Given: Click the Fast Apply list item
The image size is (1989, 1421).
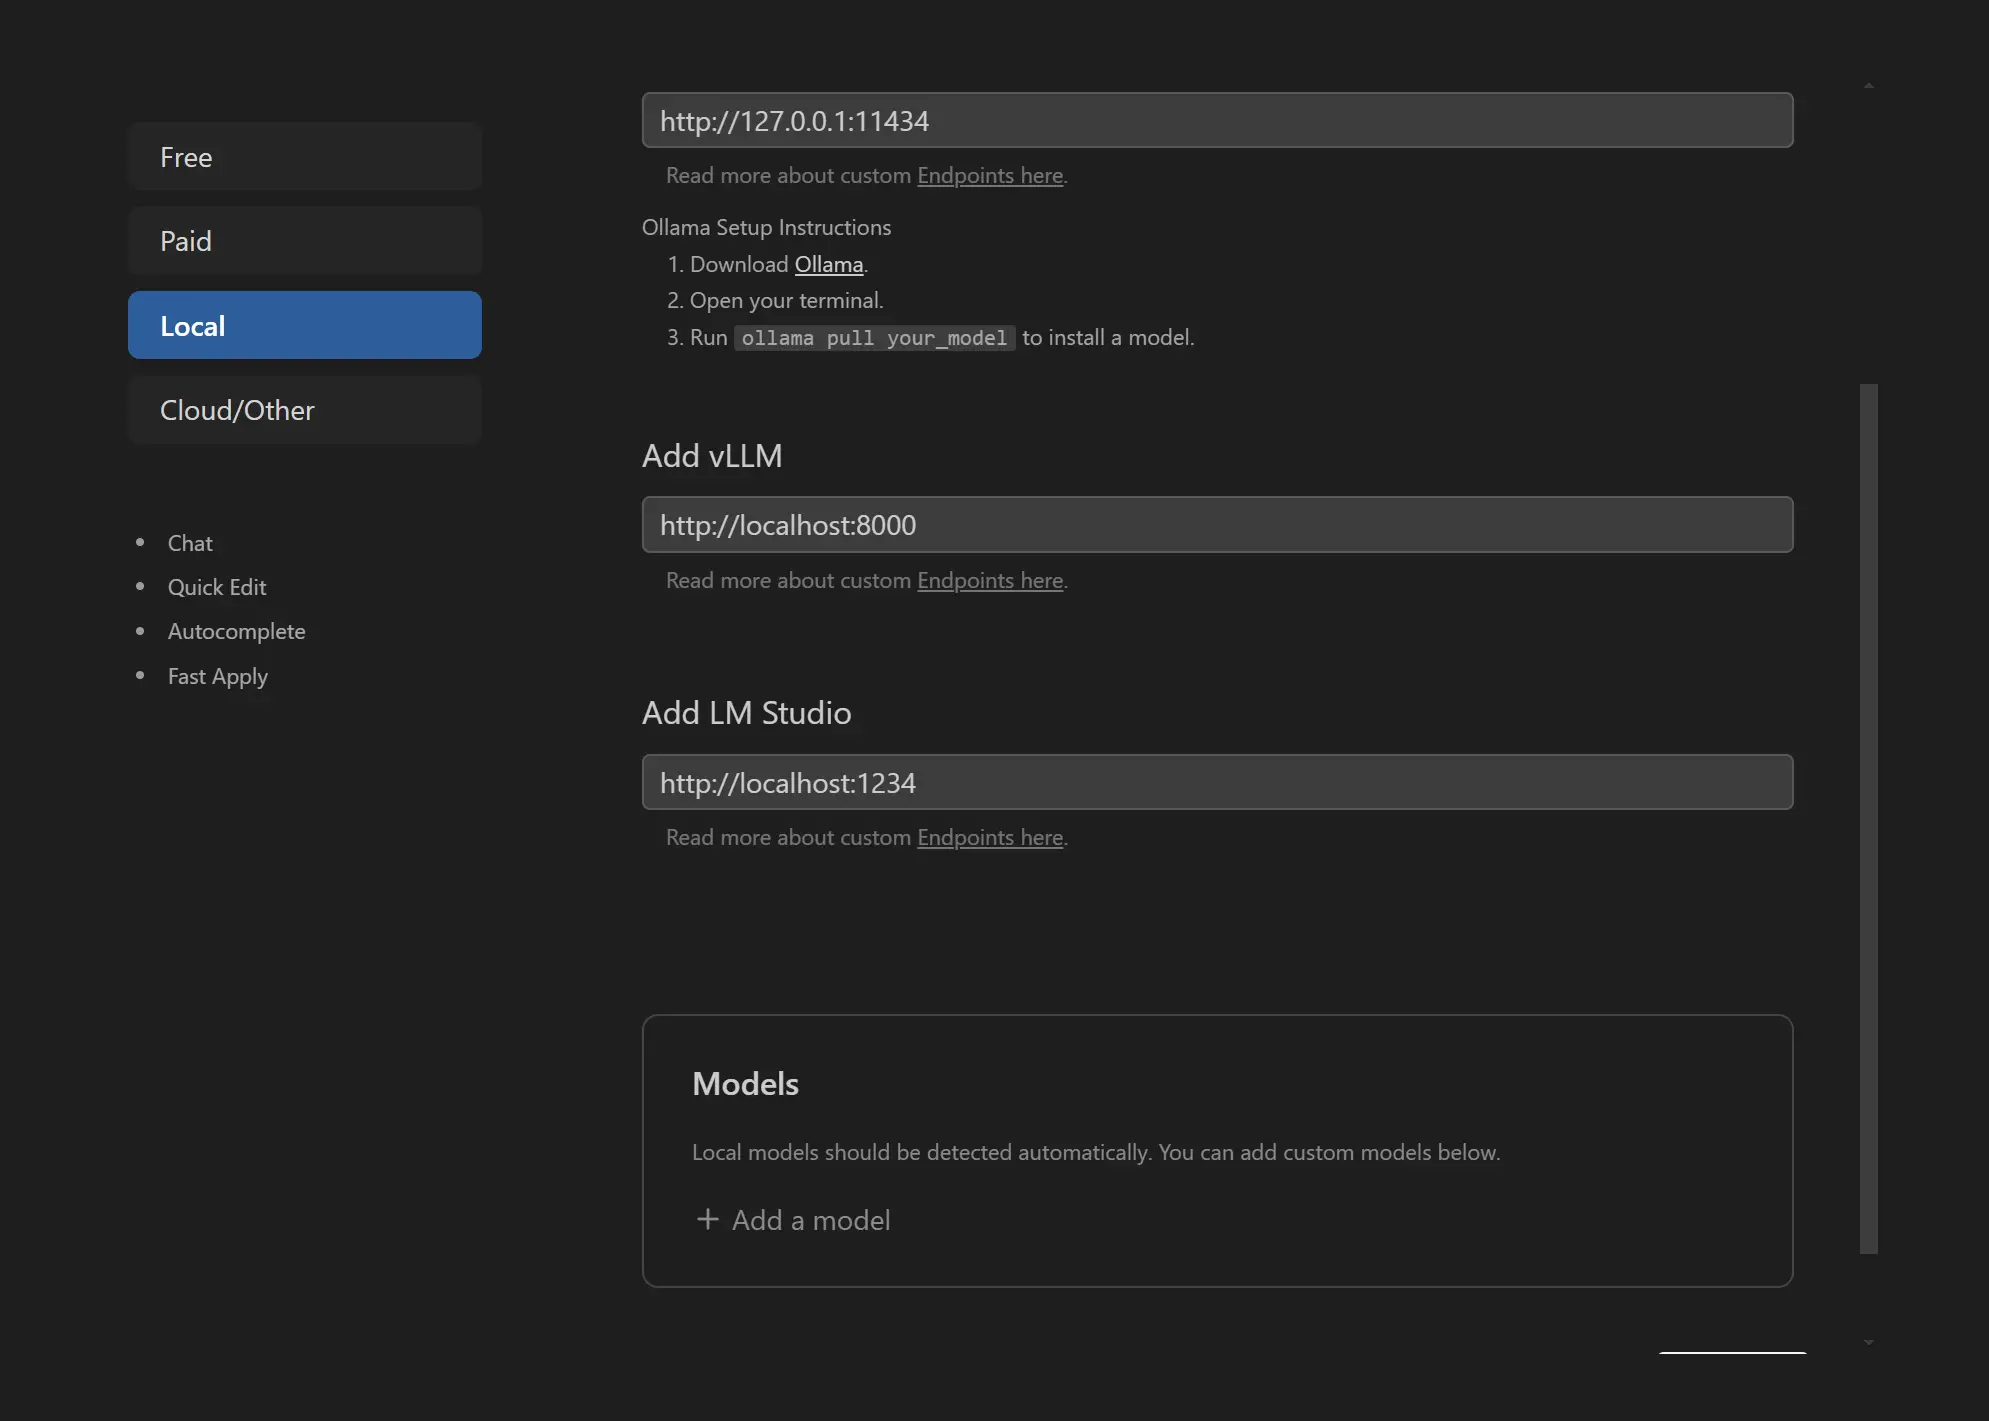Looking at the screenshot, I should (218, 676).
